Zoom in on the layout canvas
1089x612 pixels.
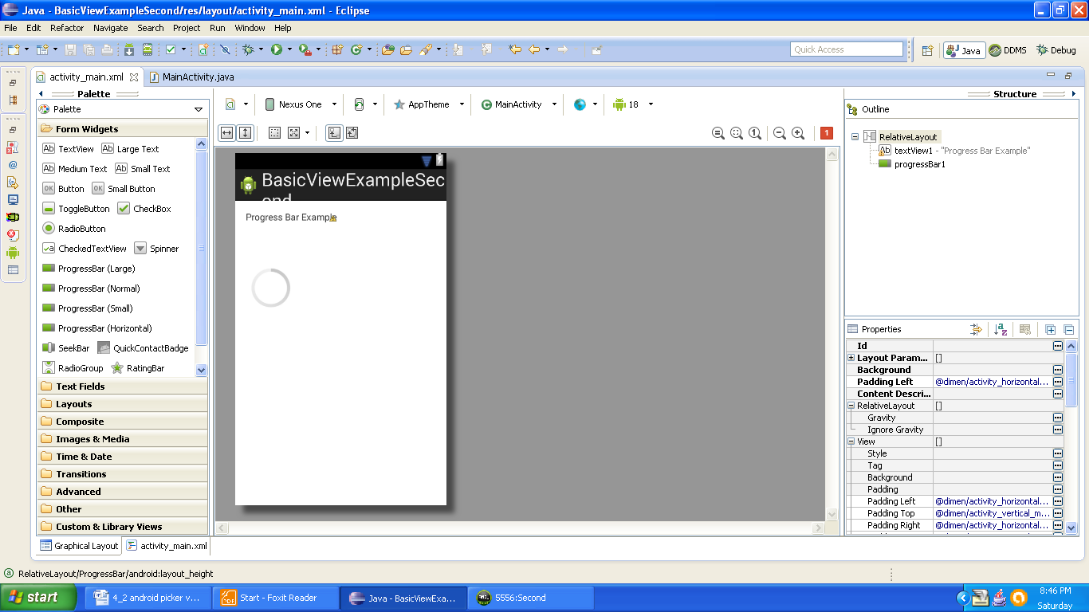click(798, 133)
